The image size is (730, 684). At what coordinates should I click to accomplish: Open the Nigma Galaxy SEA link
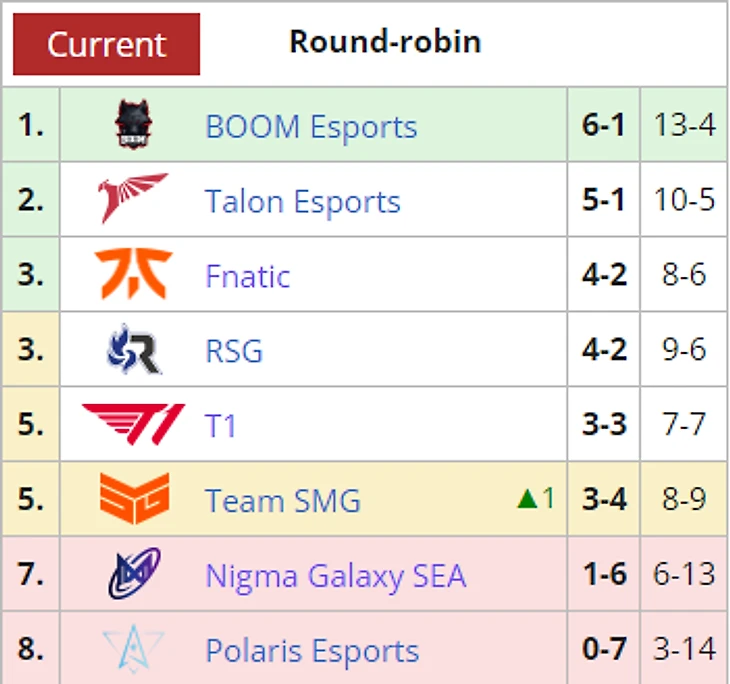(336, 576)
